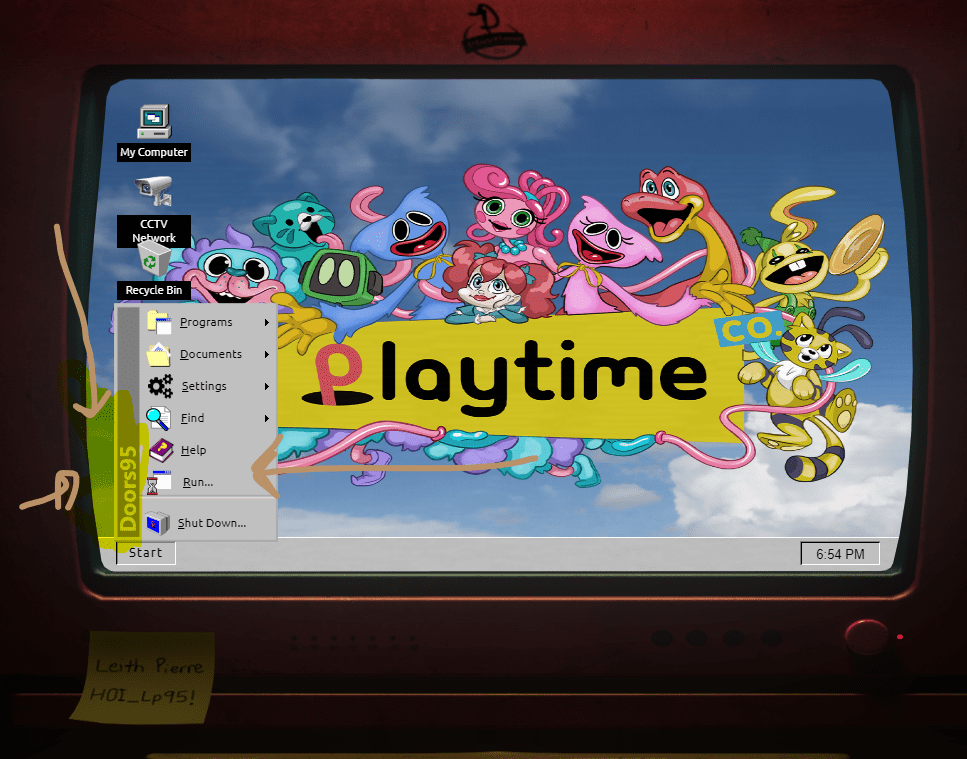Open the Recycle Bin icon
Viewport: 967px width, 759px height.
point(154,258)
